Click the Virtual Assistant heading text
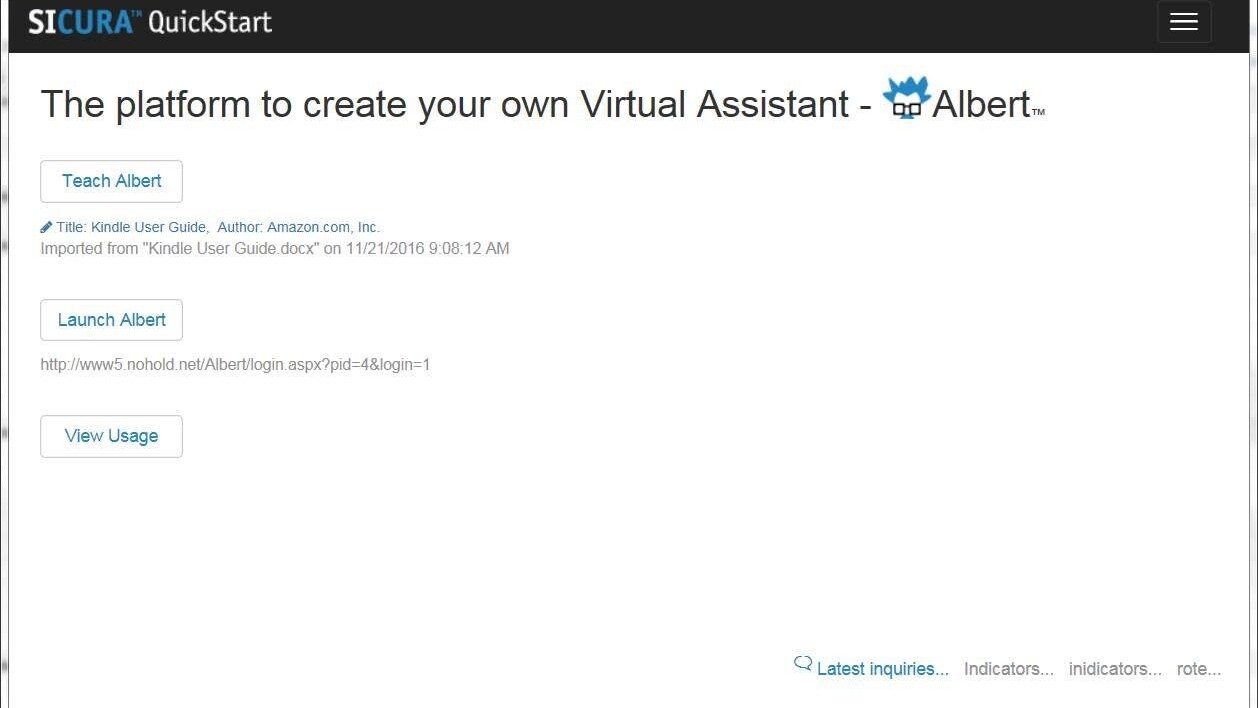Viewport: 1258px width, 708px height. click(714, 104)
